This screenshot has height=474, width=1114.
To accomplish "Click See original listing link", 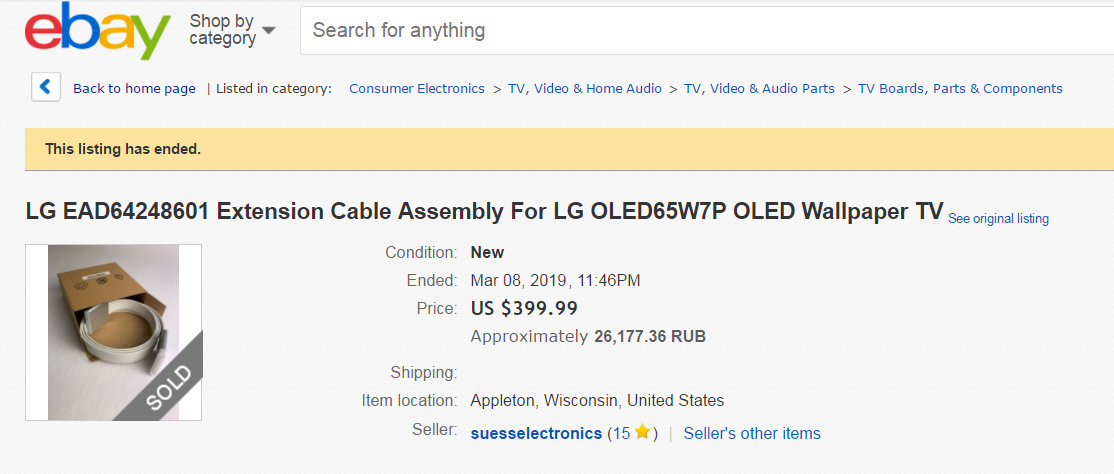I will pyautogui.click(x=998, y=218).
